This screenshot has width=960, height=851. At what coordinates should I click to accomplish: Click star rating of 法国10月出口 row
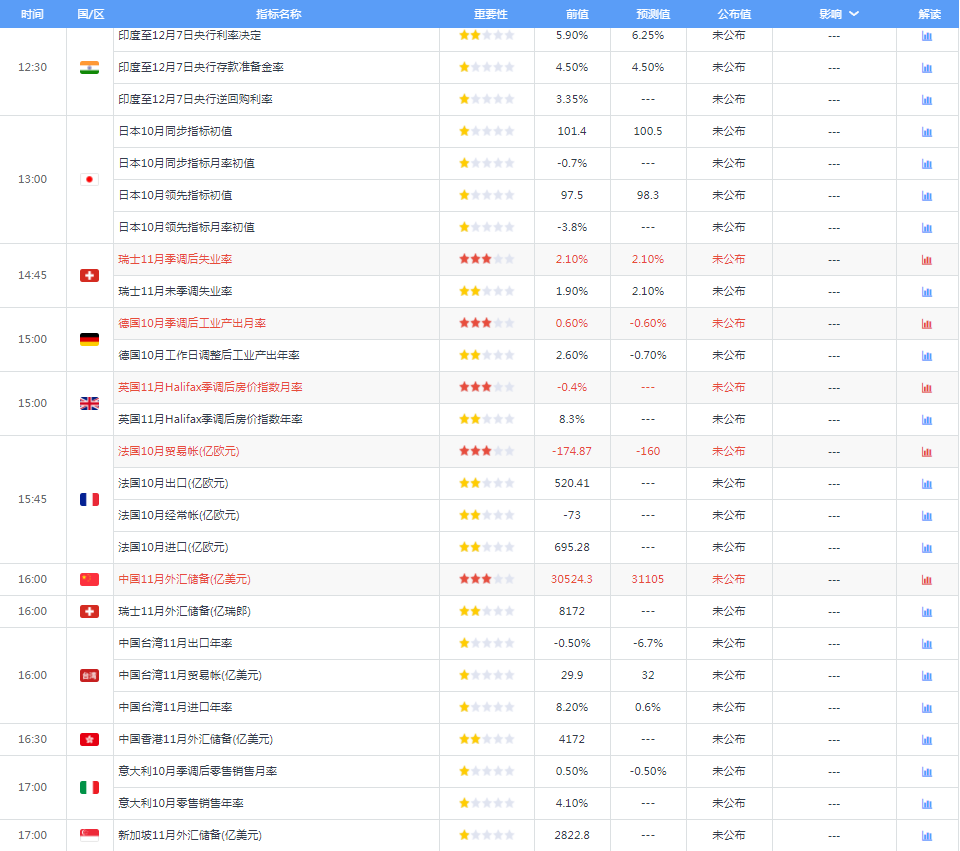tap(487, 483)
